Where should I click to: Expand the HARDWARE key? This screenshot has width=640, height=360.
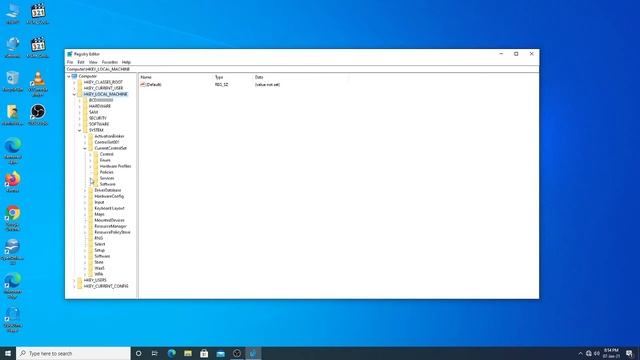[x=80, y=106]
